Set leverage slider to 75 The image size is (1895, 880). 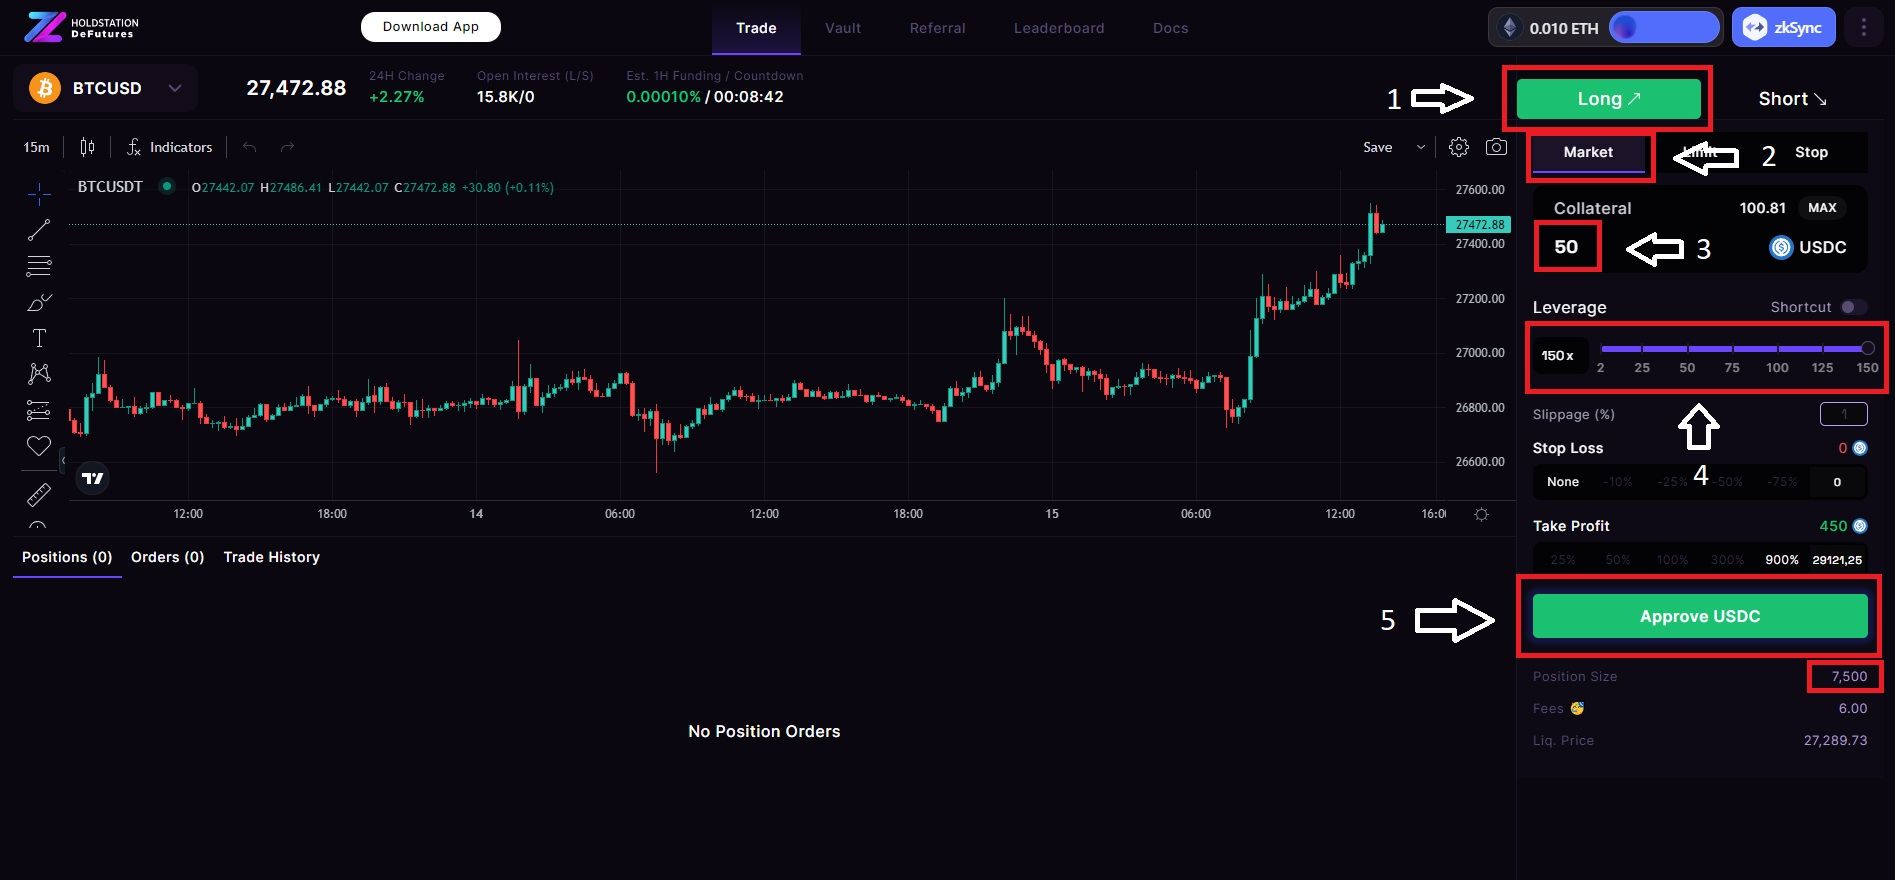1732,348
